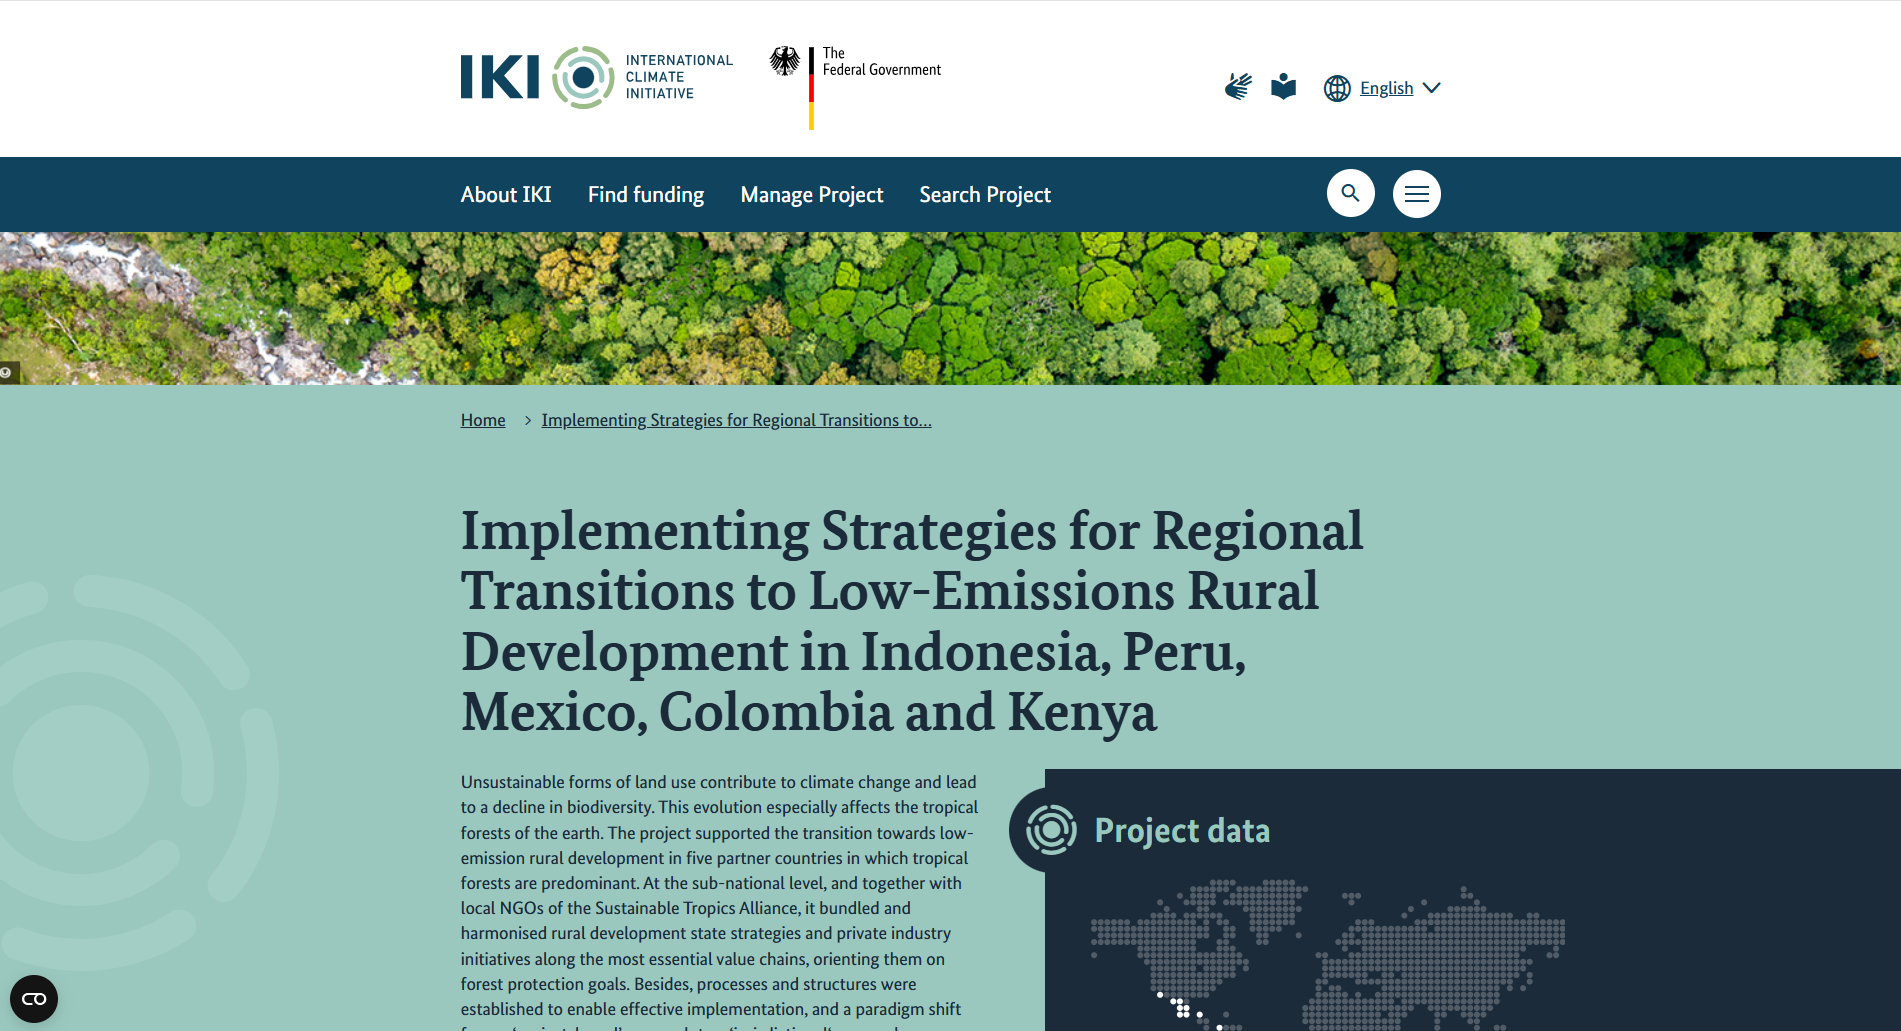The height and width of the screenshot is (1031, 1901).
Task: Open the About IKI menu
Action: [x=506, y=195]
